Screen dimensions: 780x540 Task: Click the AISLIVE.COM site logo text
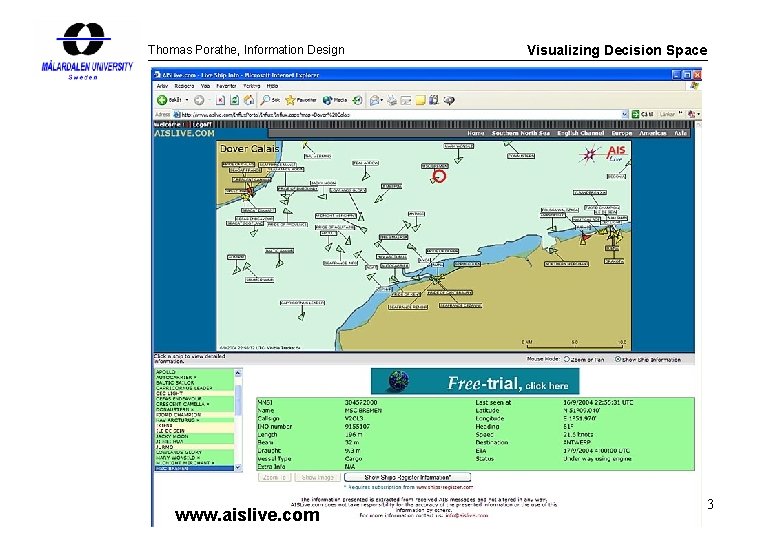[x=184, y=133]
